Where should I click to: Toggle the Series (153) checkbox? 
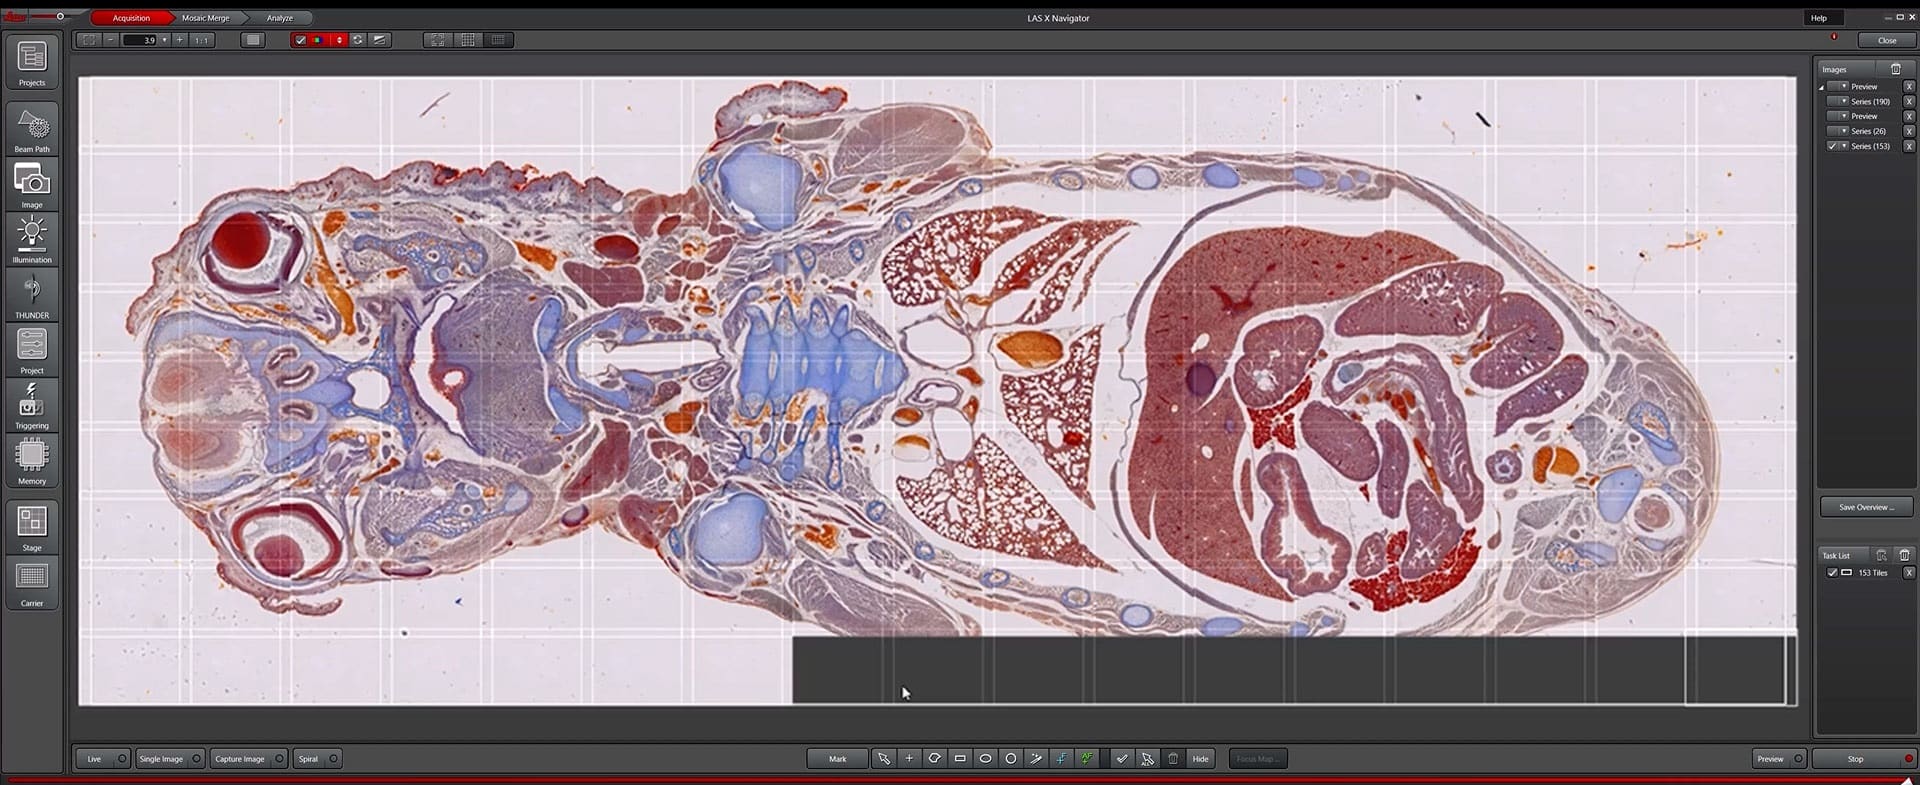pos(1832,146)
